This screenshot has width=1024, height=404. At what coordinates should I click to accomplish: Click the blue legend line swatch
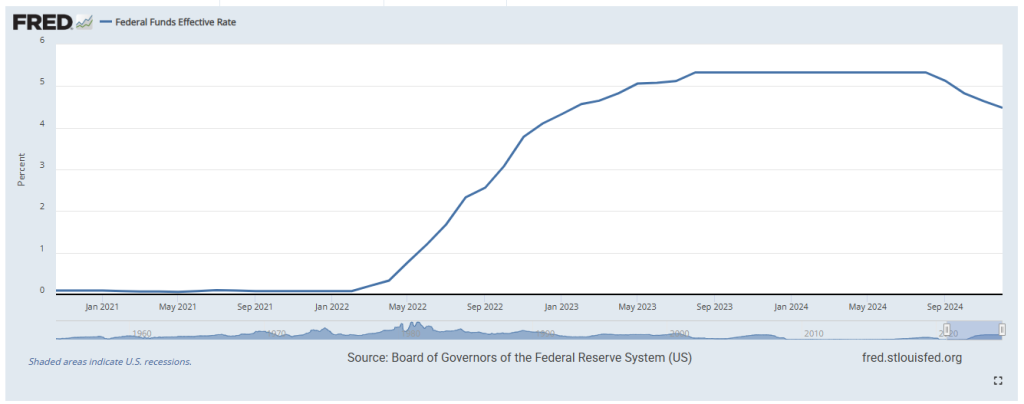click(x=105, y=22)
